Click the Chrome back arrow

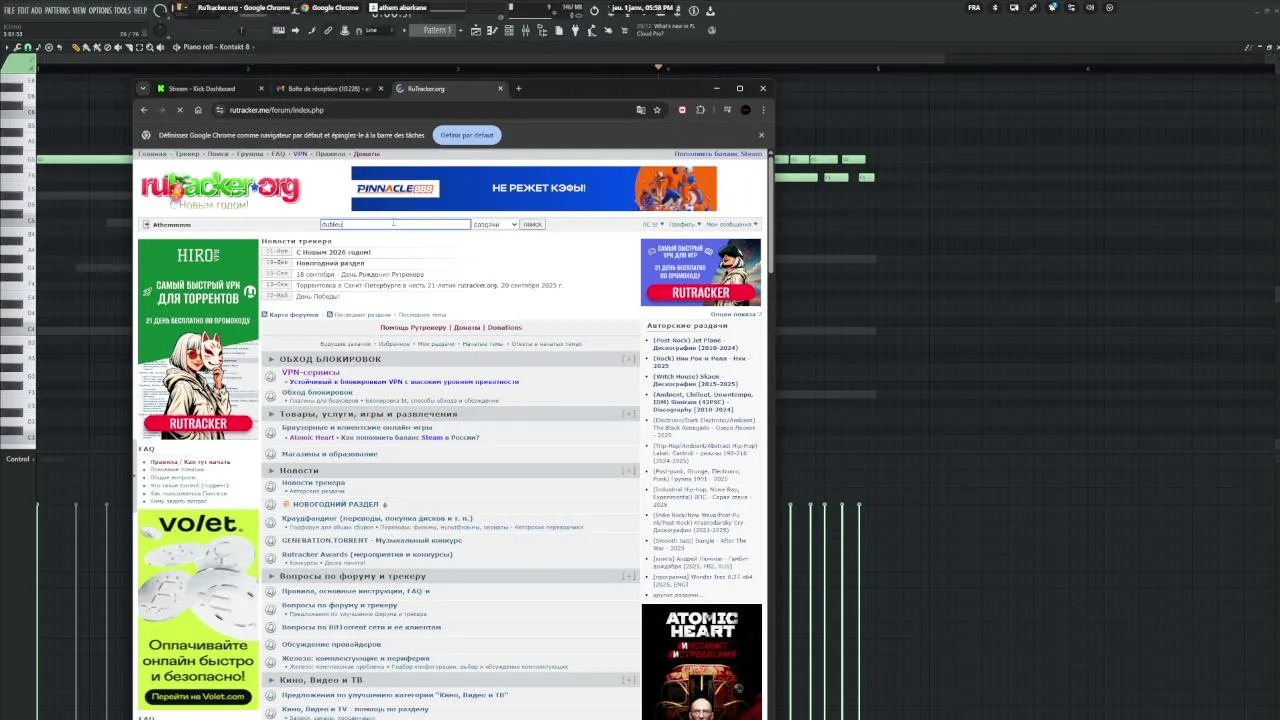pyautogui.click(x=144, y=110)
